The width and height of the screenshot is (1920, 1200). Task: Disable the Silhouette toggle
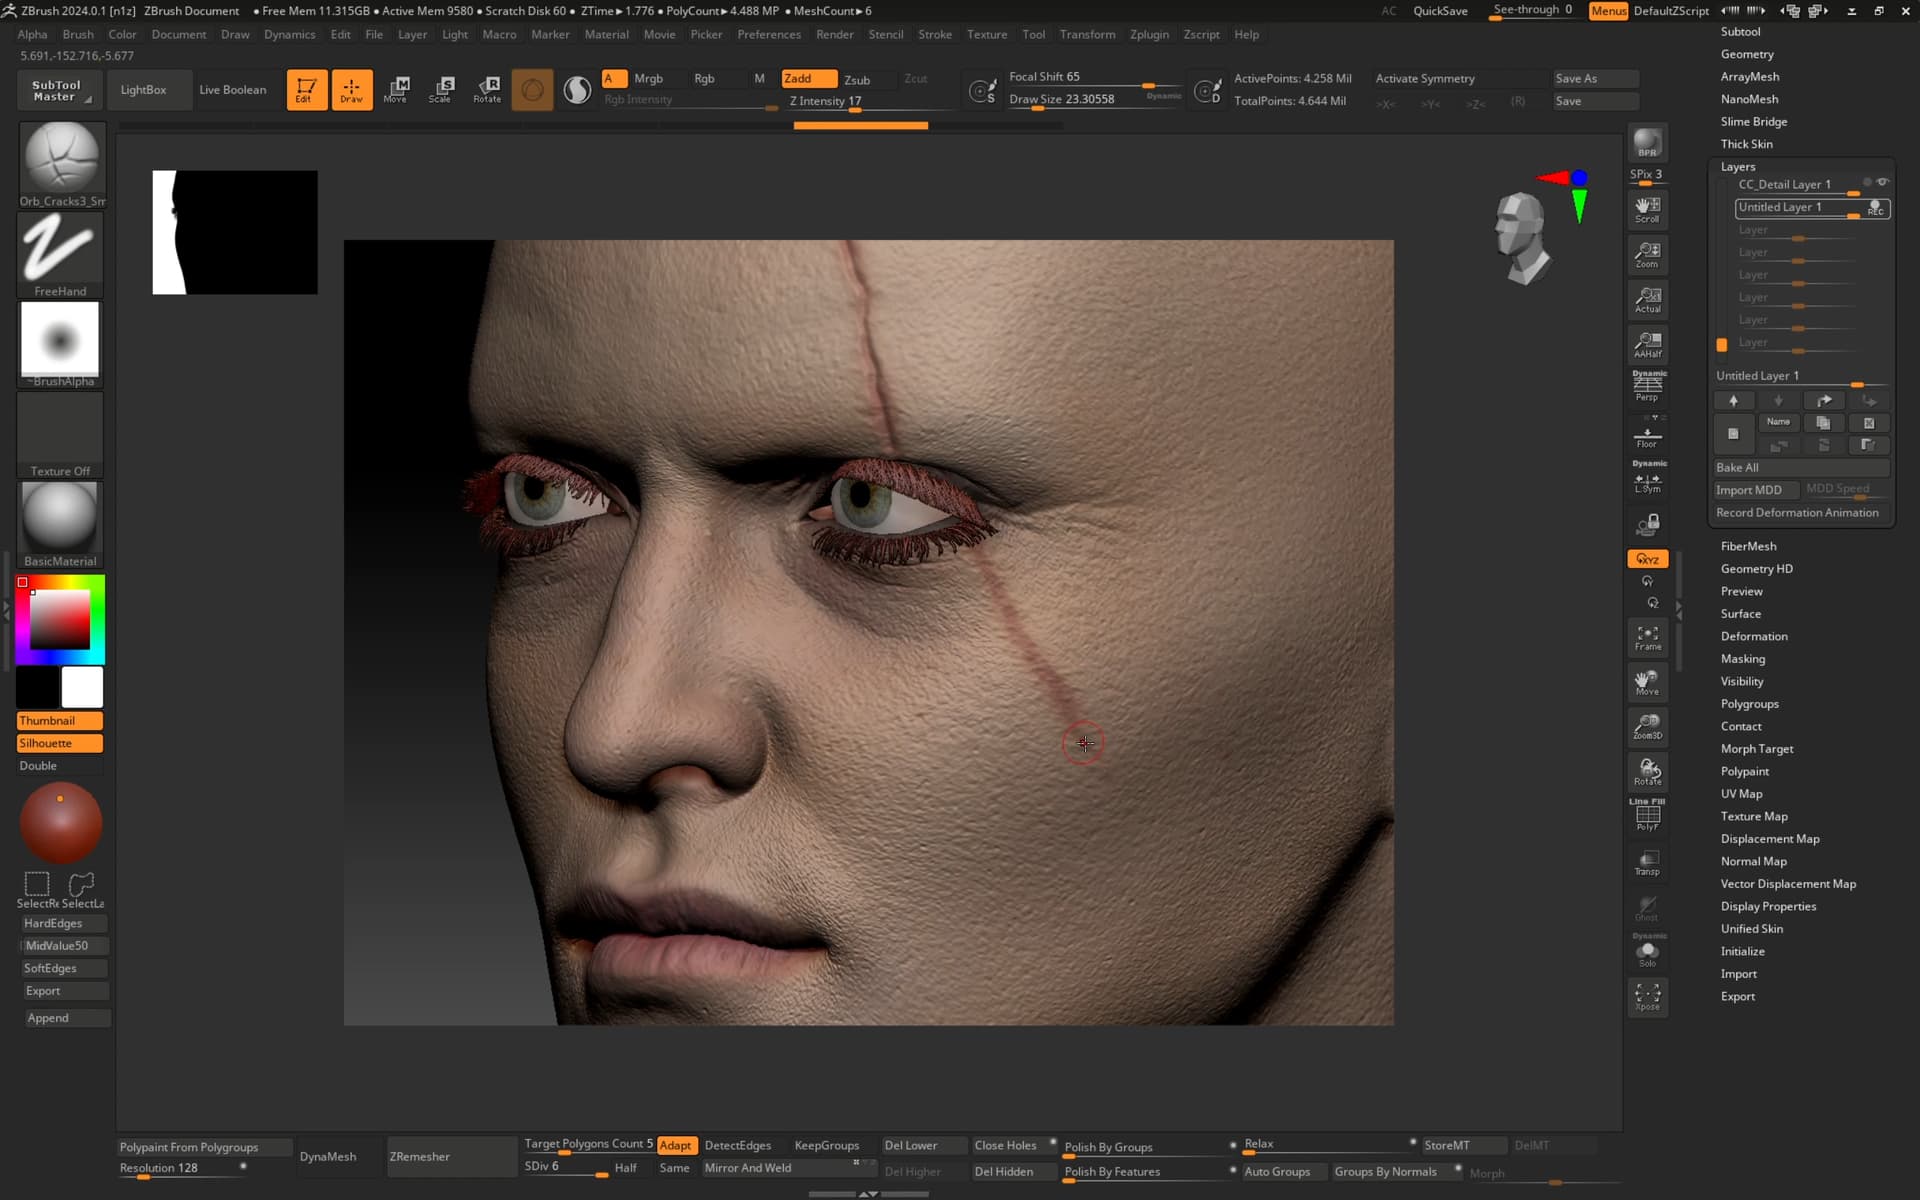point(60,743)
